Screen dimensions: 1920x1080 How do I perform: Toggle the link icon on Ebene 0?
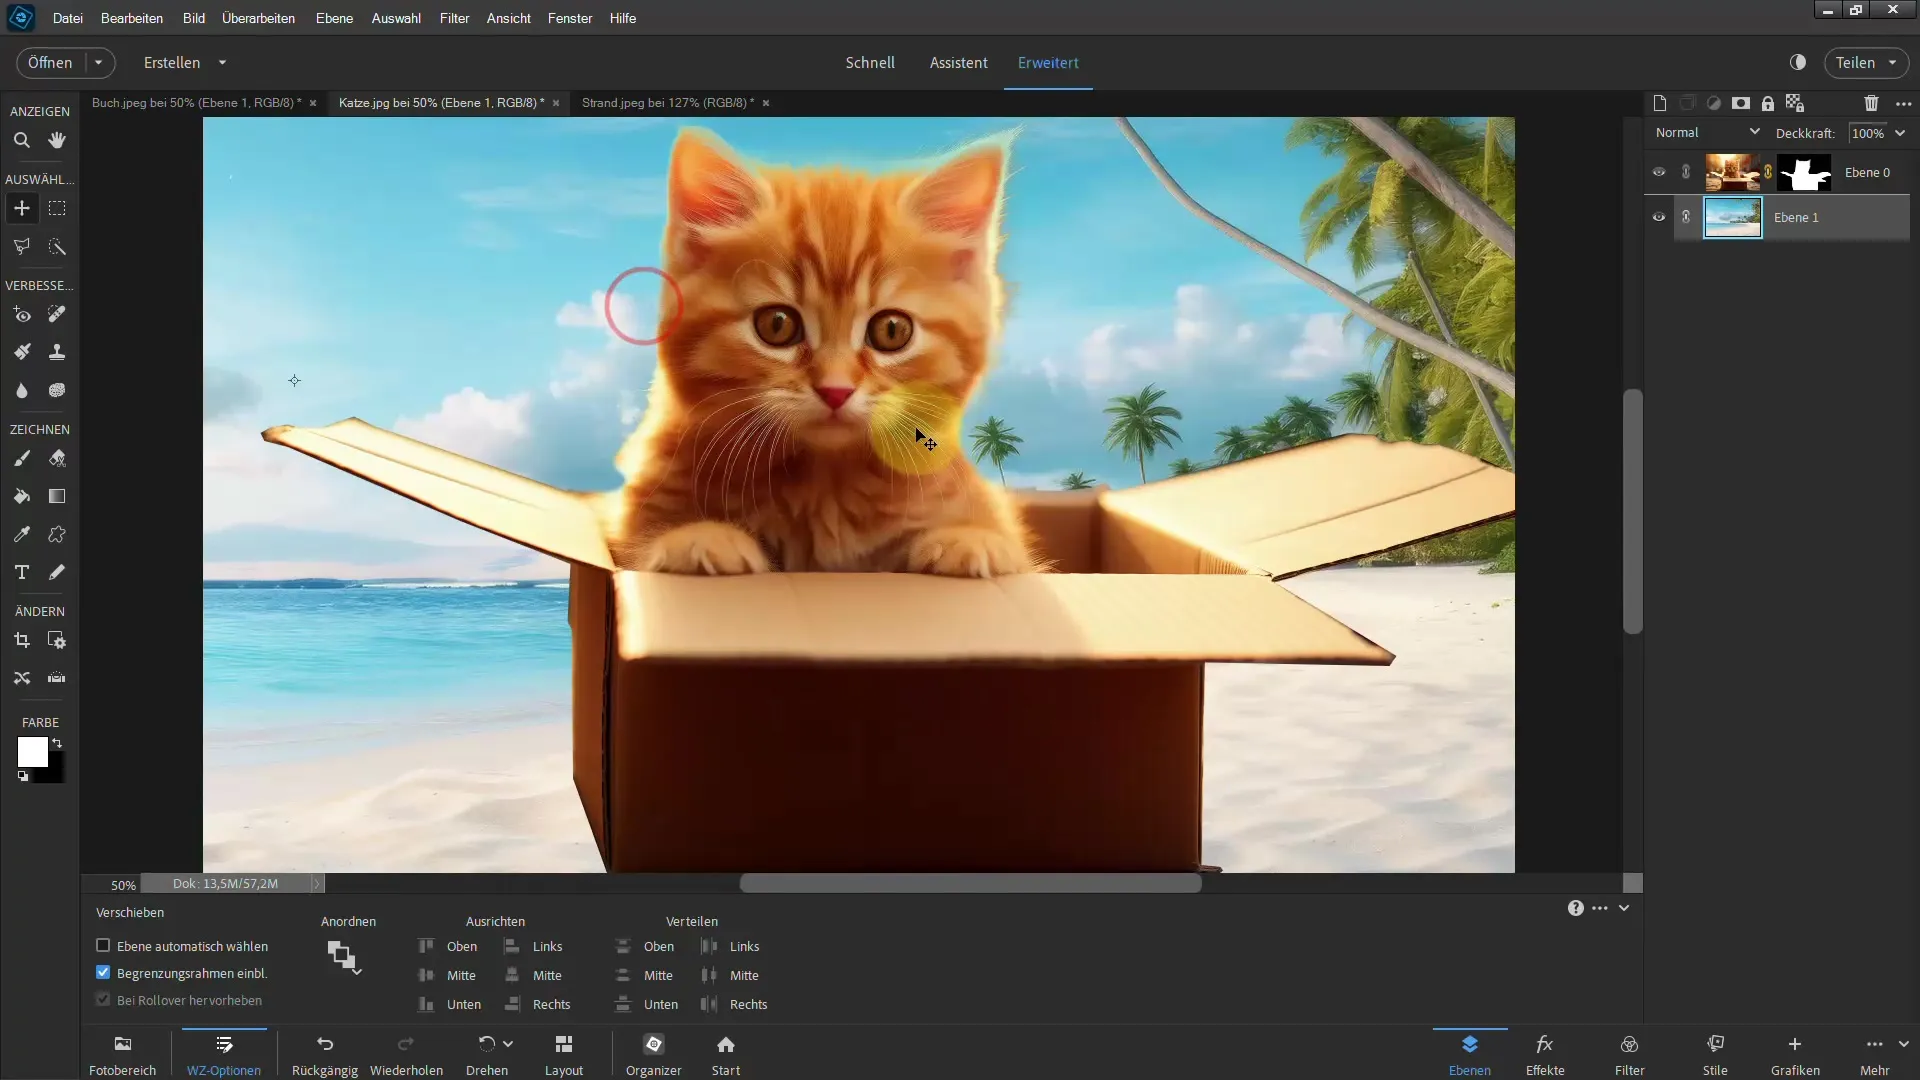click(x=1686, y=172)
